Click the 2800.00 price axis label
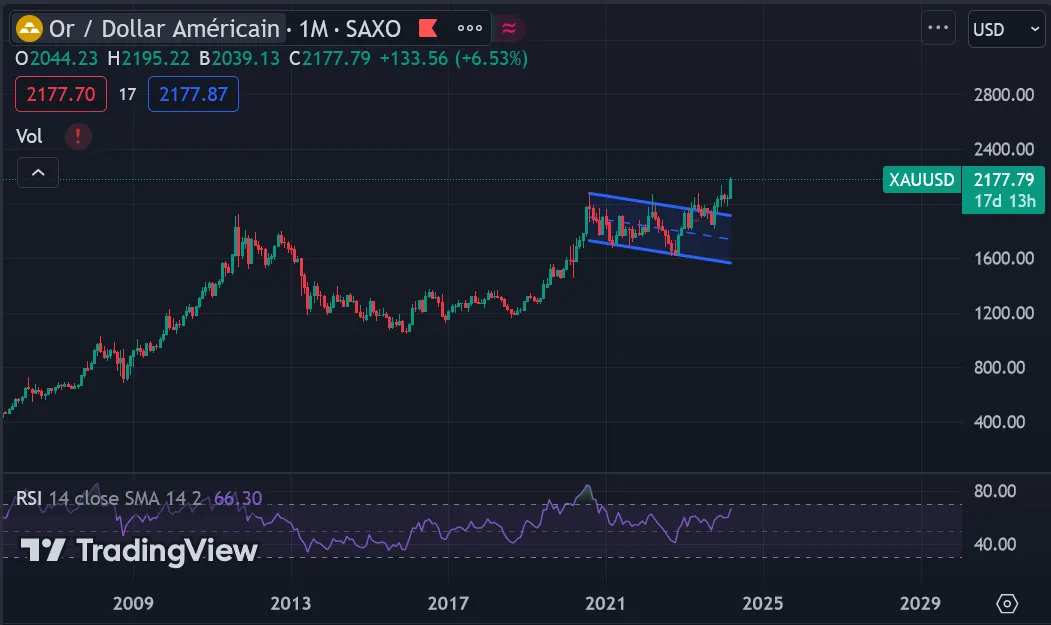Image resolution: width=1051 pixels, height=625 pixels. 1003,95
